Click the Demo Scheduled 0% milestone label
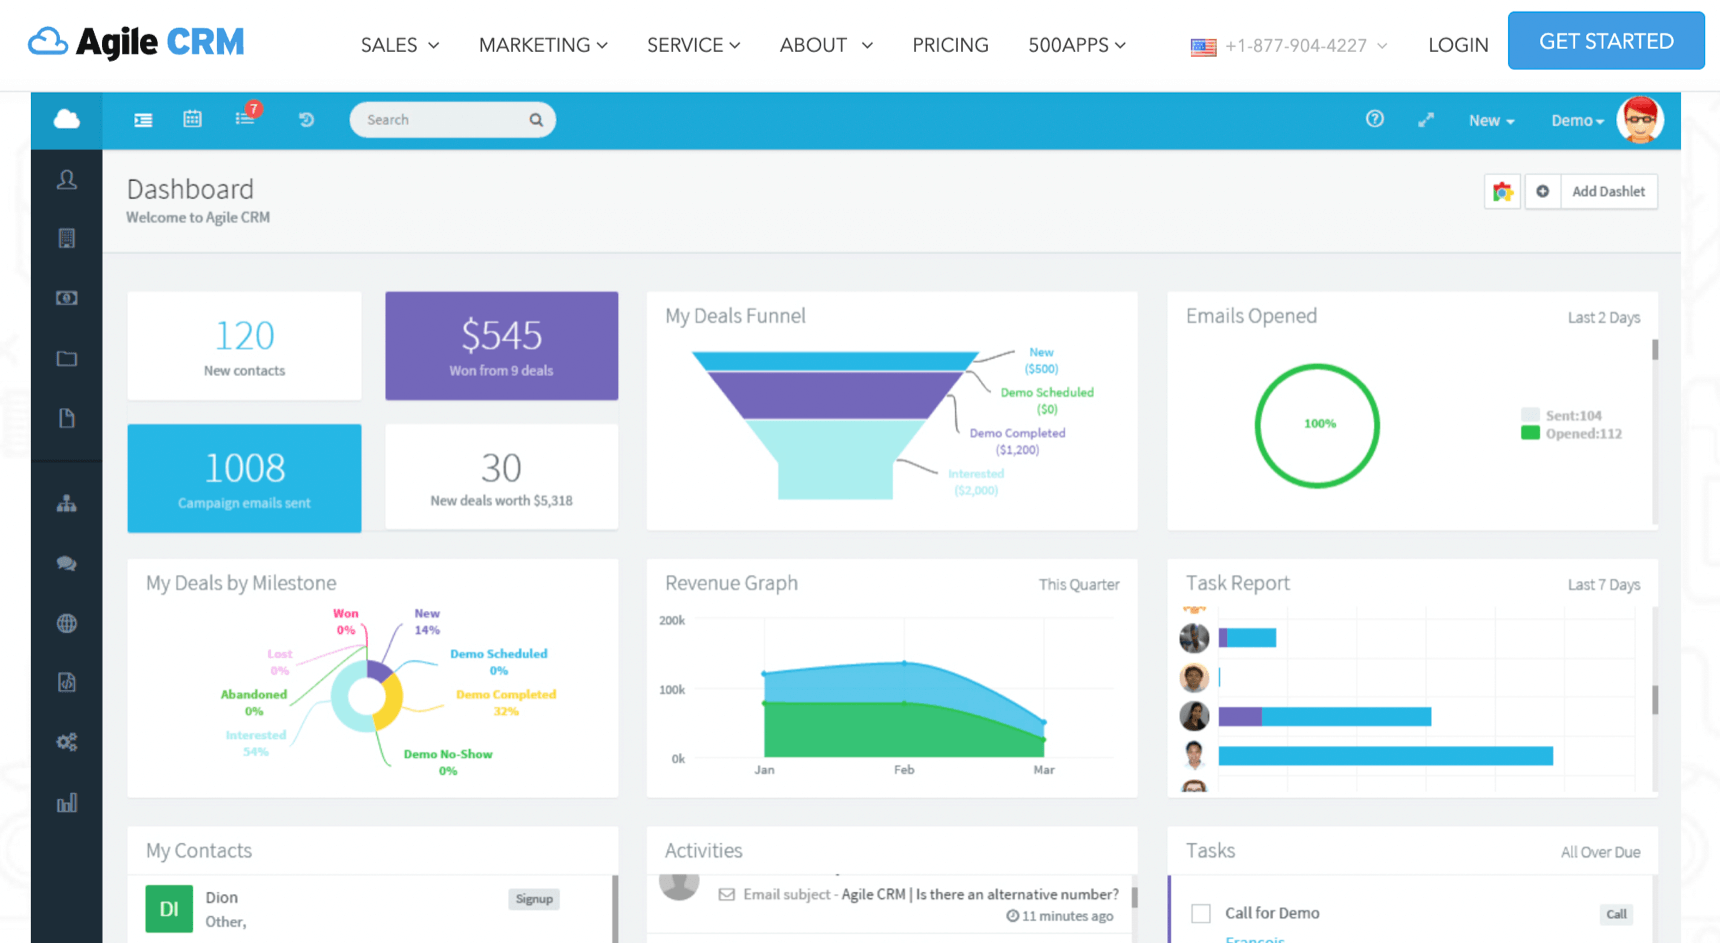This screenshot has width=1720, height=943. coord(498,662)
